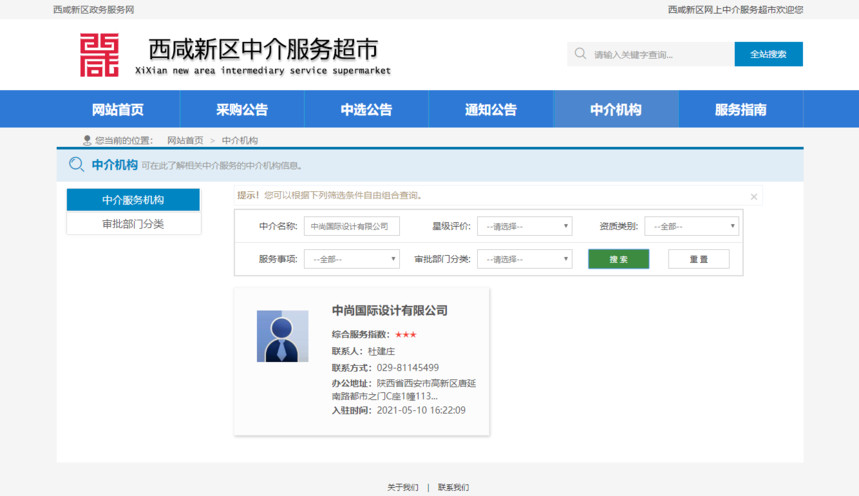Expand the 资质类别 dropdown
This screenshot has height=496, width=859.
point(691,227)
